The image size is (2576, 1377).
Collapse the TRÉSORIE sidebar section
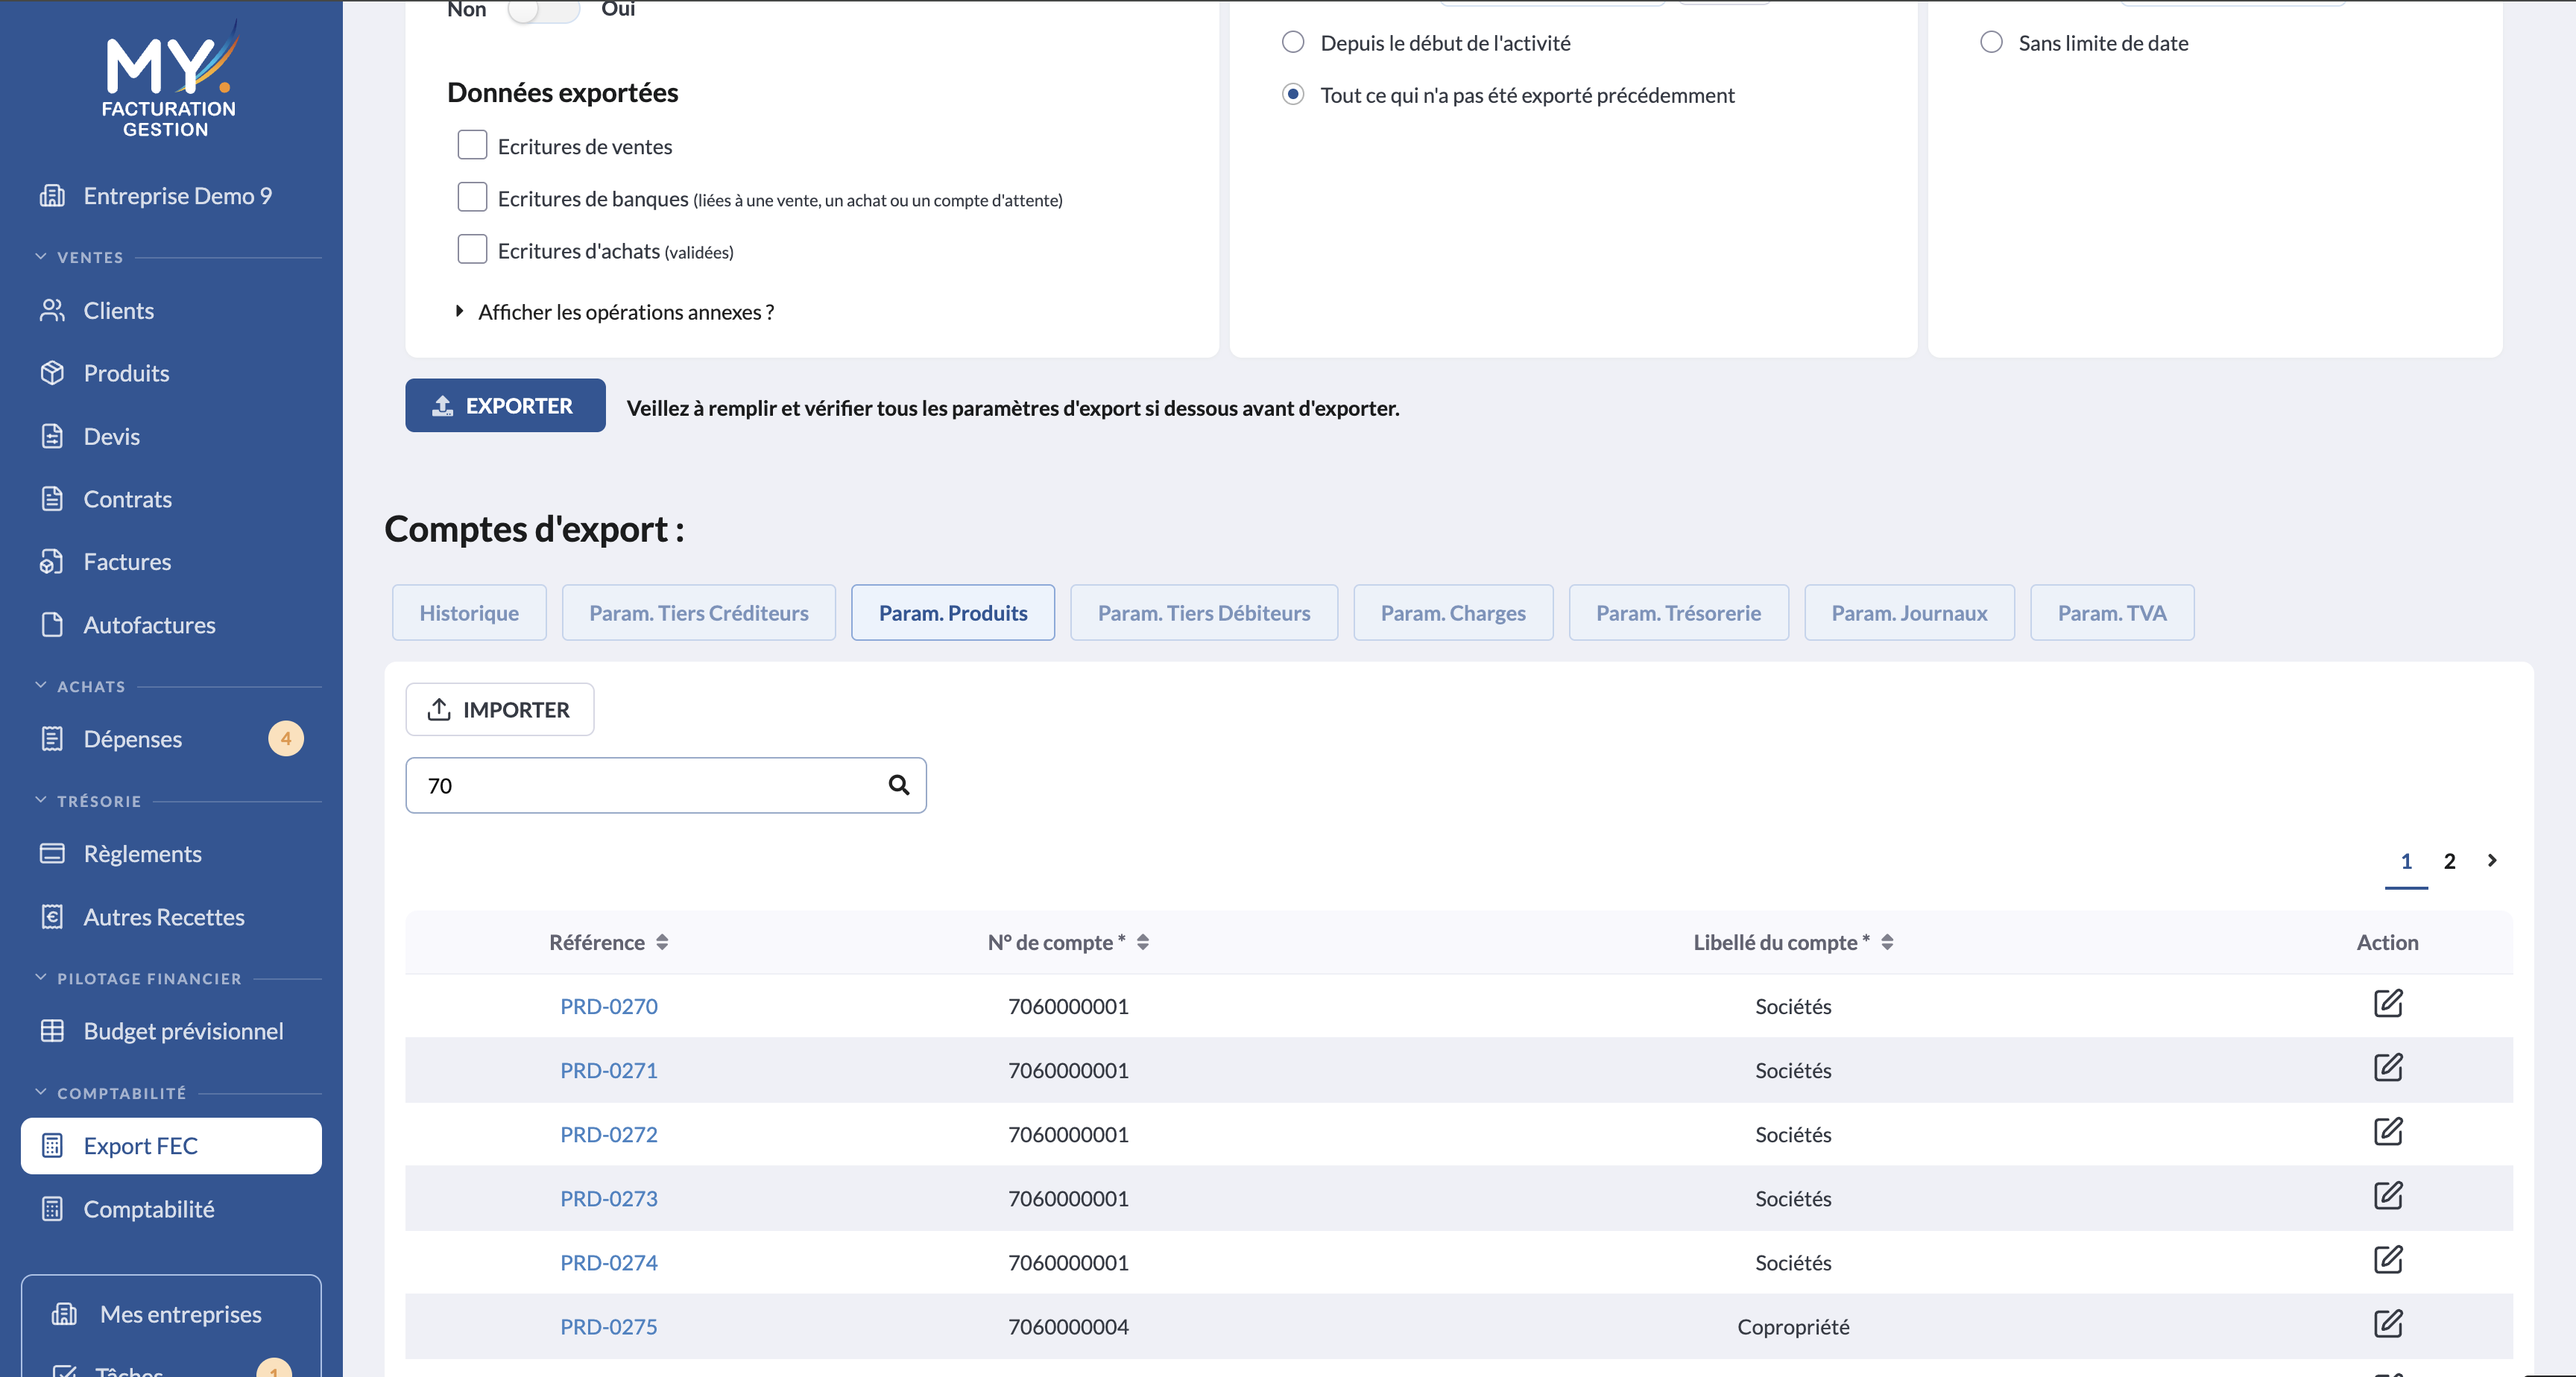tap(41, 800)
